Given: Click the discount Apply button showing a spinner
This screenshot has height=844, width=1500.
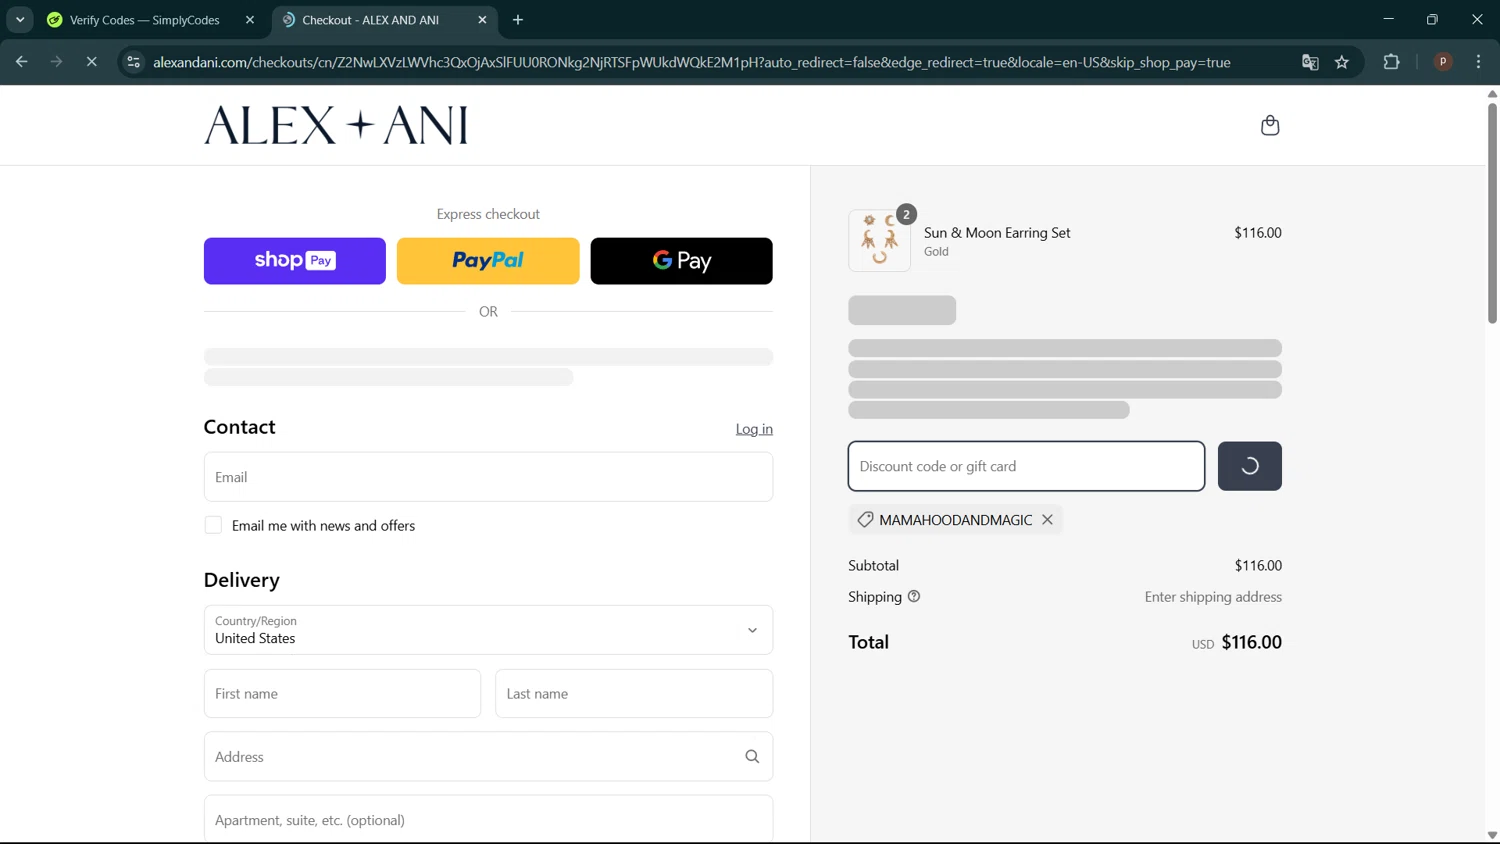Looking at the screenshot, I should click(x=1250, y=466).
